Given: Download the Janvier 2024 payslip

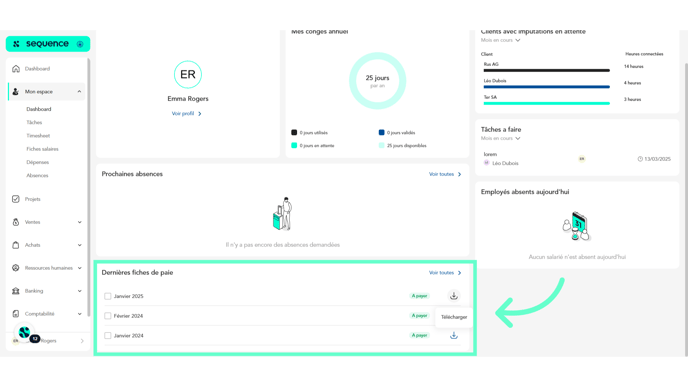Looking at the screenshot, I should tap(454, 335).
